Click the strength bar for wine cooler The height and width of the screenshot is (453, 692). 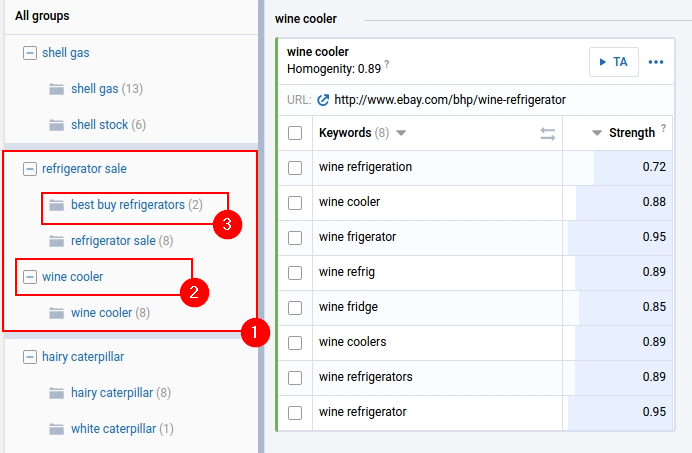coord(618,202)
